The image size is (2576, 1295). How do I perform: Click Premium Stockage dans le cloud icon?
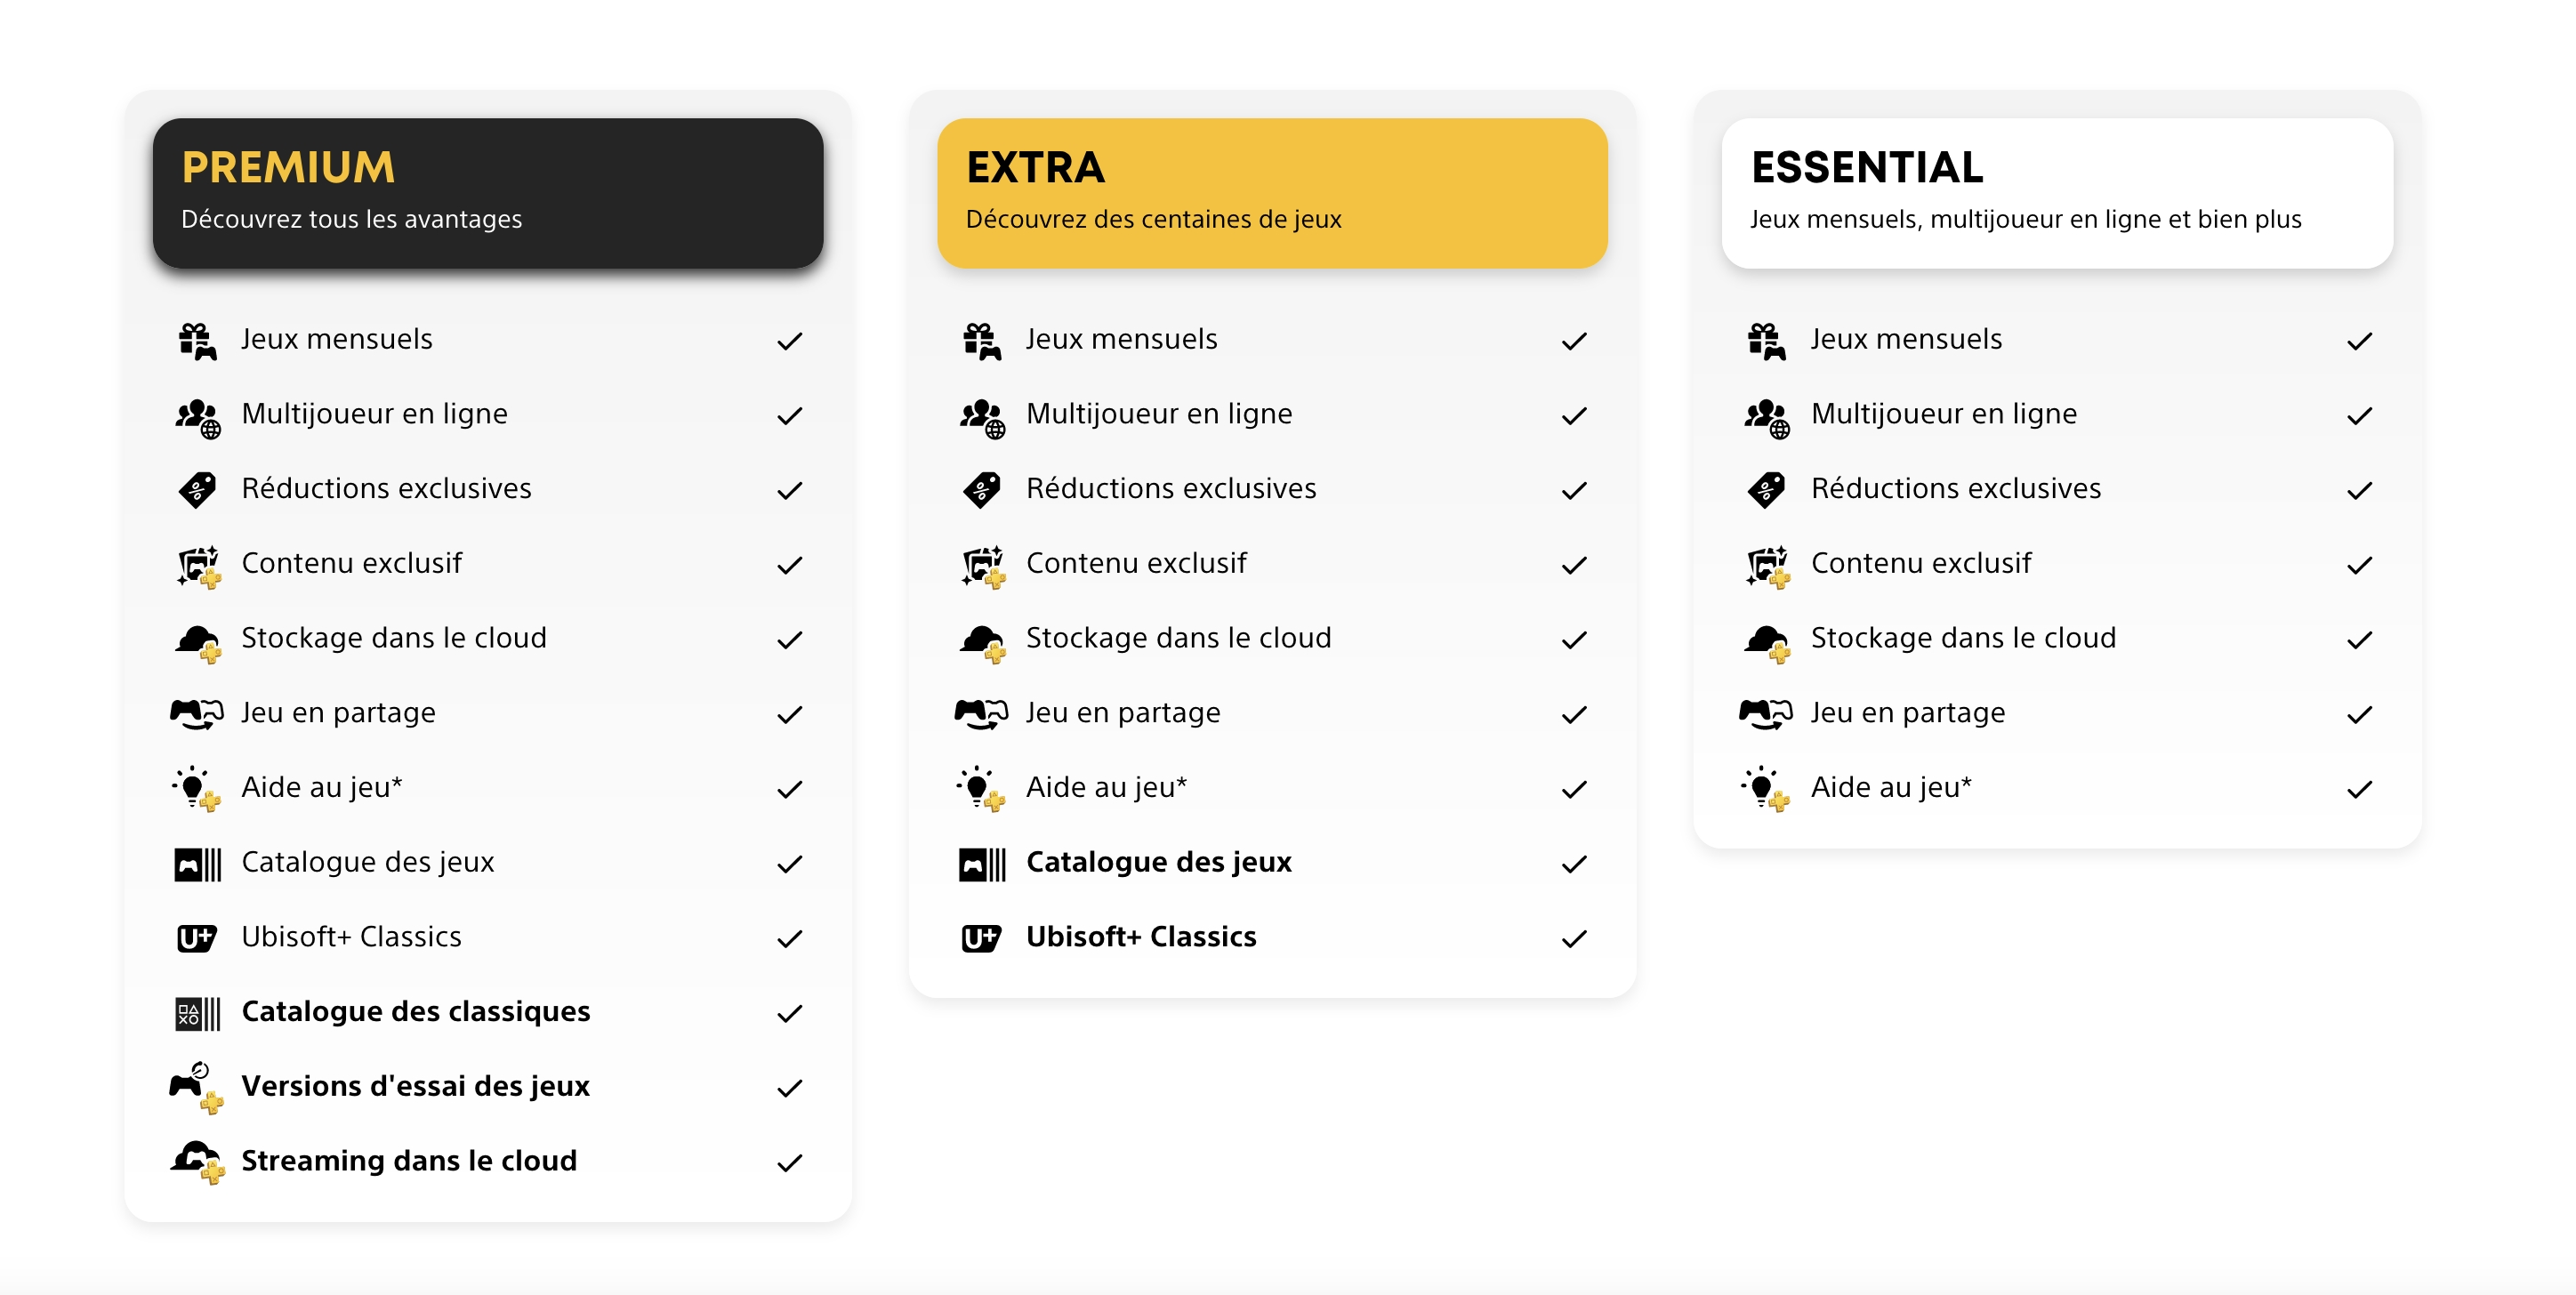197,641
